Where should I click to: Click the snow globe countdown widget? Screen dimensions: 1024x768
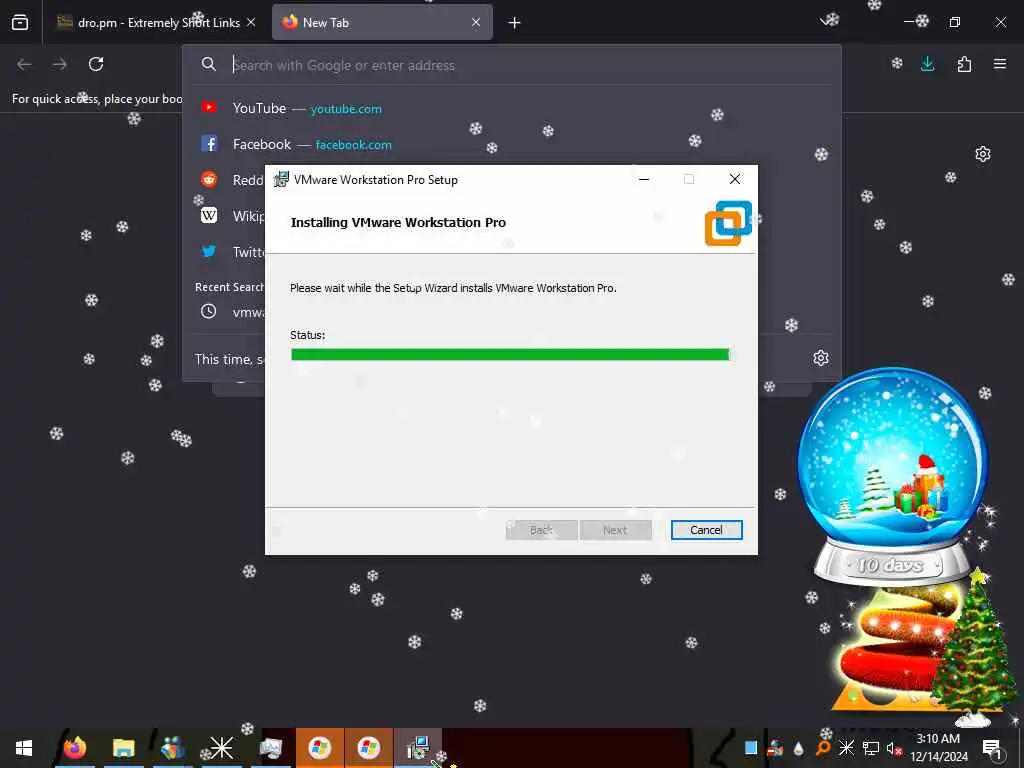click(x=892, y=475)
